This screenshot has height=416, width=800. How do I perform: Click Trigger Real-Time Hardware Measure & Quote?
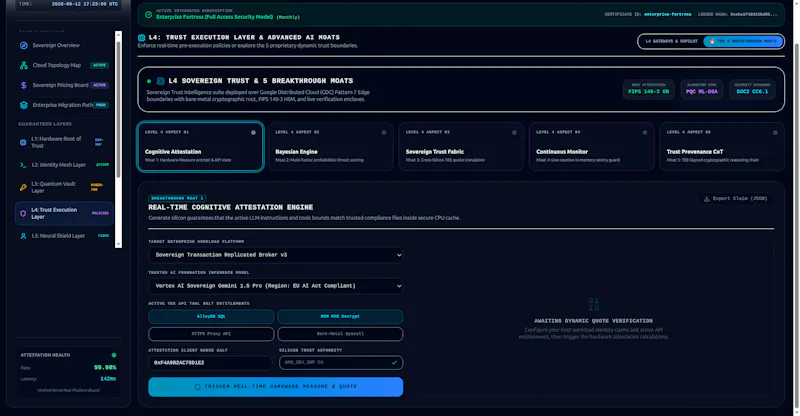pos(276,387)
